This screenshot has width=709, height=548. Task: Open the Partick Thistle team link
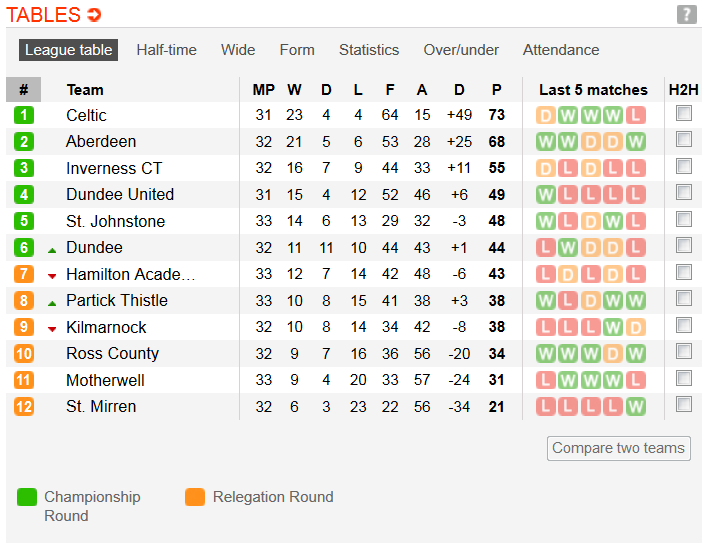click(116, 300)
